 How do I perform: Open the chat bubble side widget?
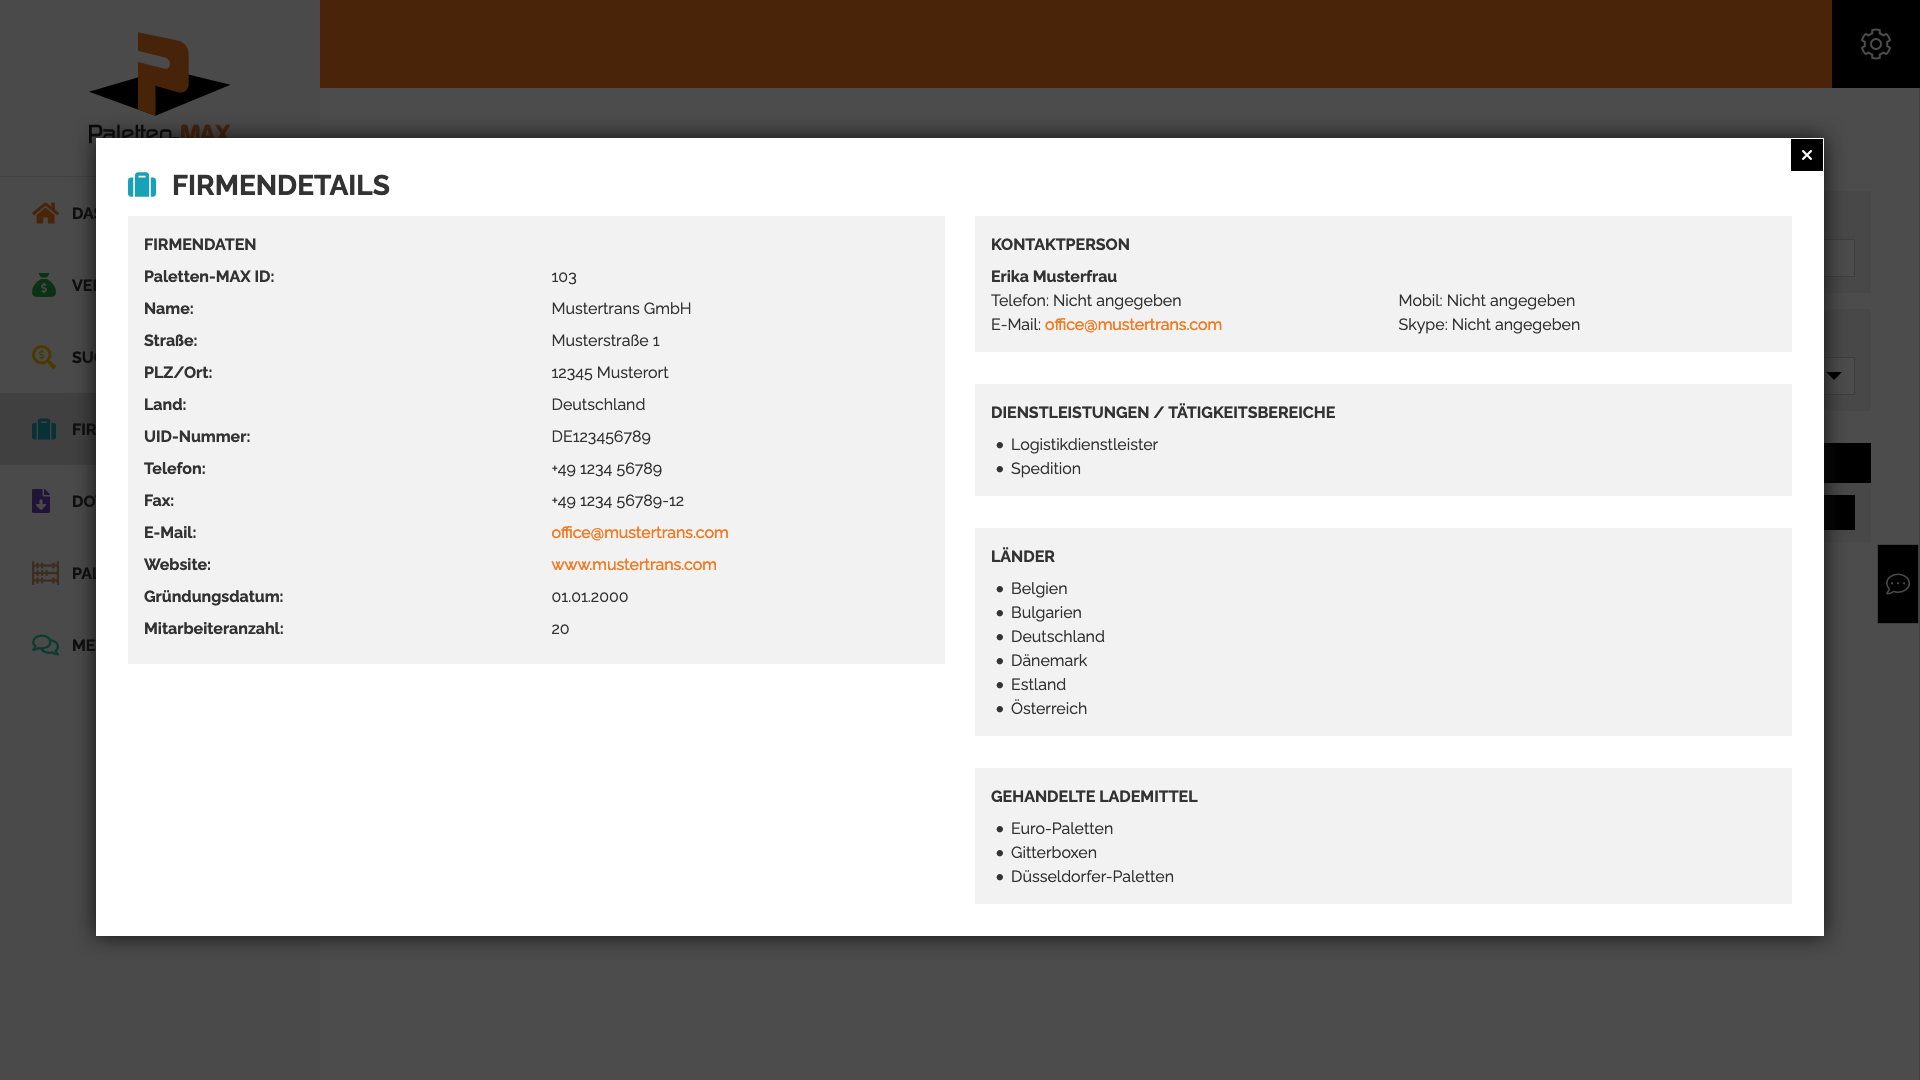tap(1897, 584)
